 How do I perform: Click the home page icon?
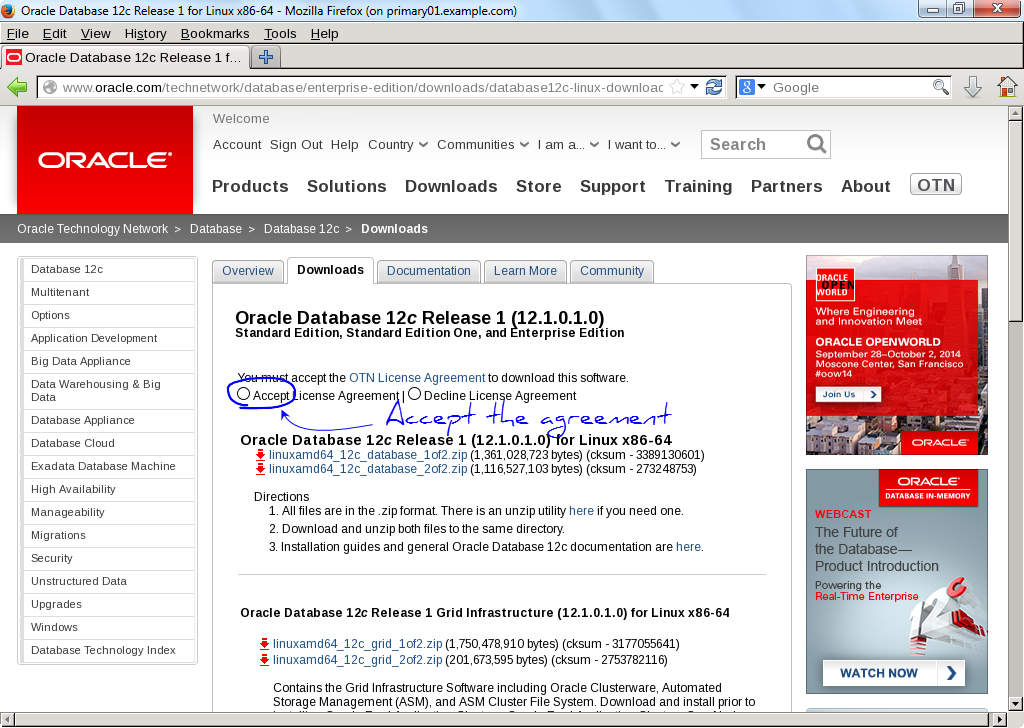point(1007,87)
